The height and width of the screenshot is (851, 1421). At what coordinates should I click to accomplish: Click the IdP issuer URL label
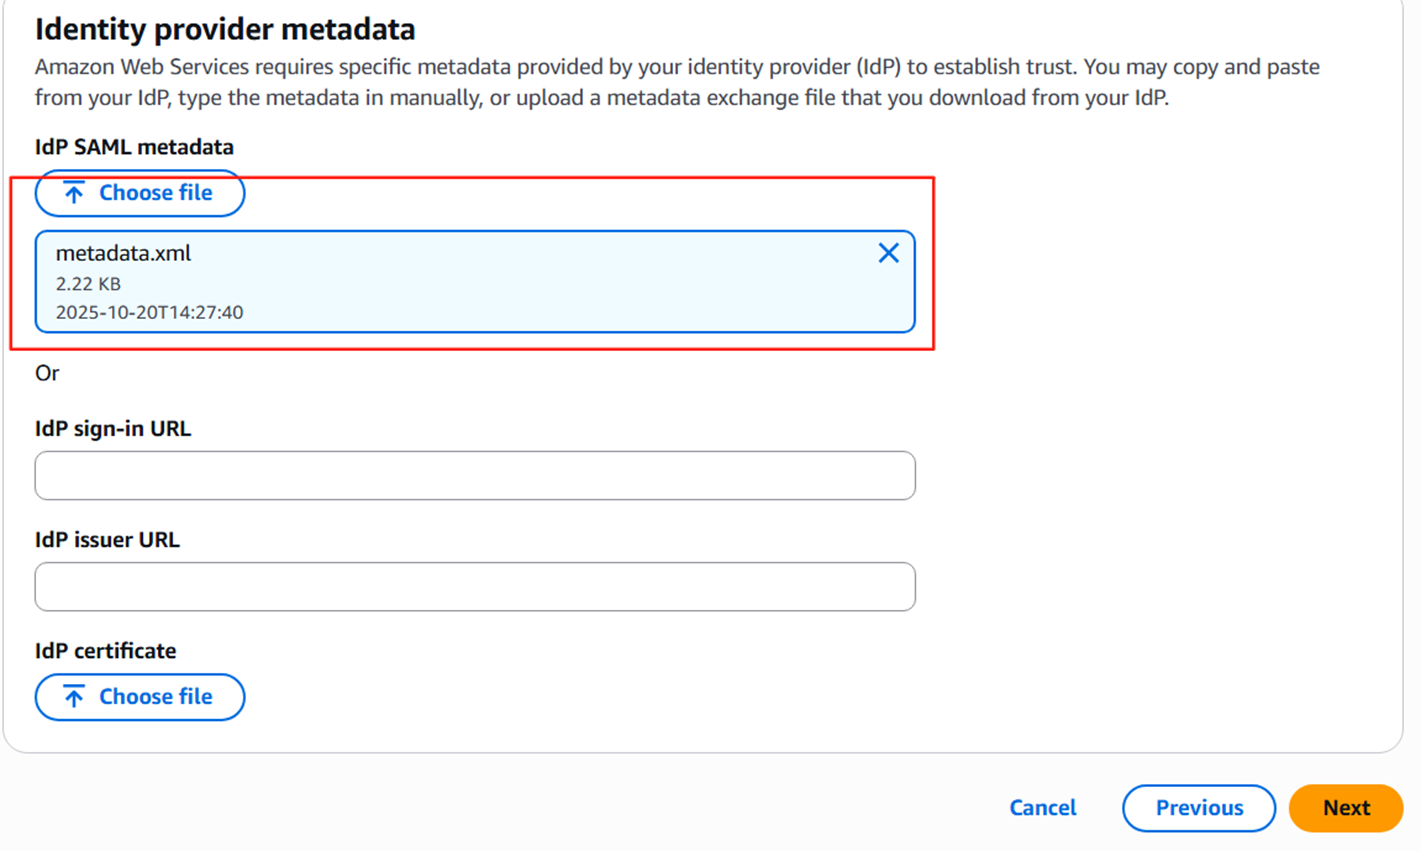107,539
